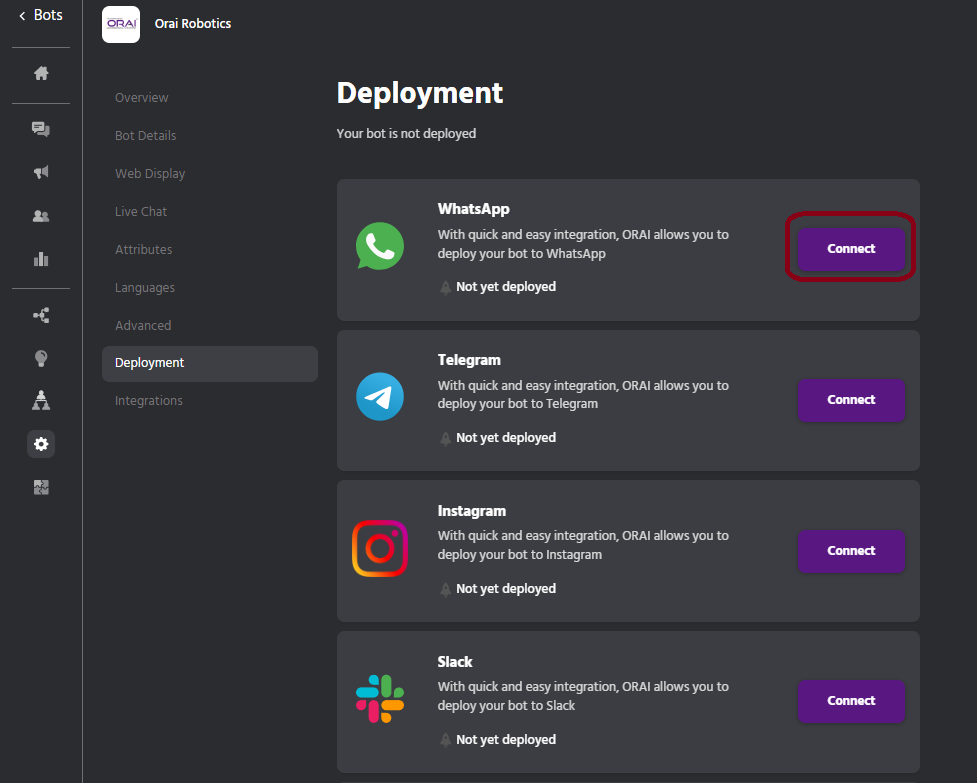The width and height of the screenshot is (977, 783).
Task: Open the hierarchy icon in sidebar
Action: [x=41, y=401]
